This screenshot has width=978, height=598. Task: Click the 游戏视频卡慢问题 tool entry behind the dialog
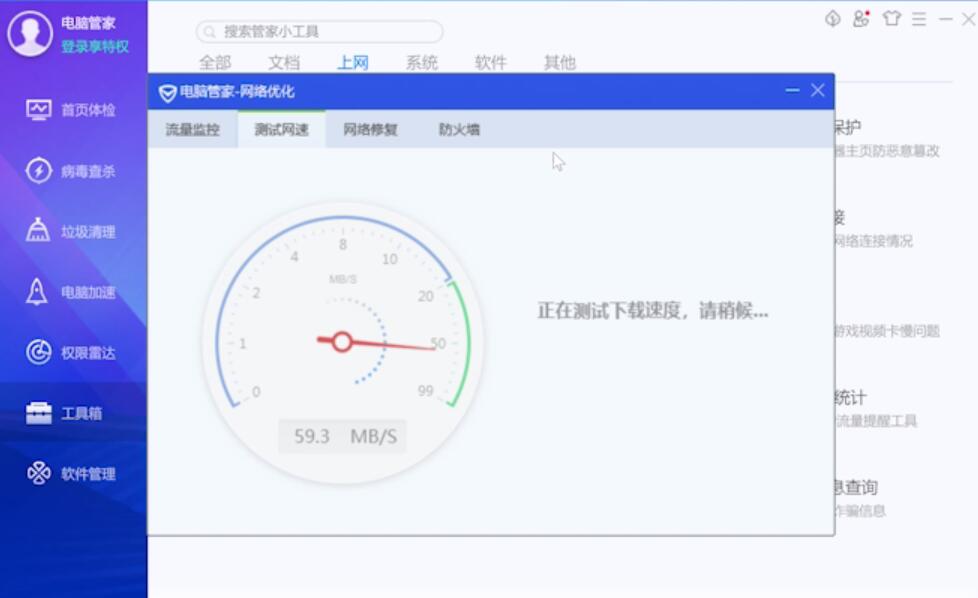tap(887, 330)
